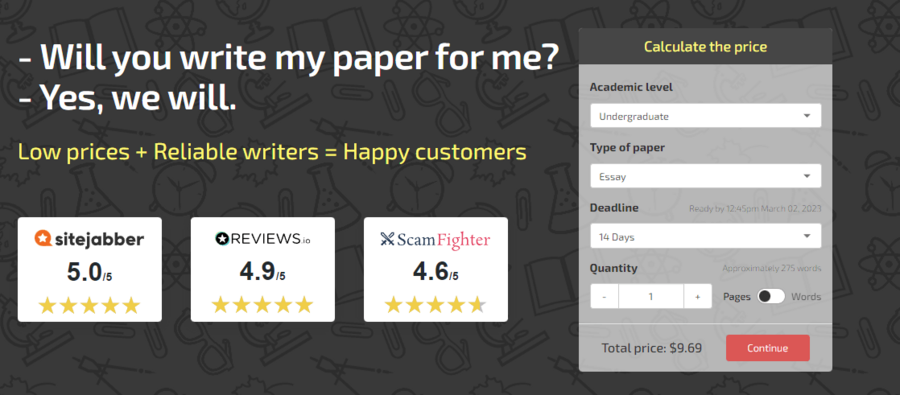
Task: Toggle the Pages/Words quantity switch
Action: pos(771,296)
